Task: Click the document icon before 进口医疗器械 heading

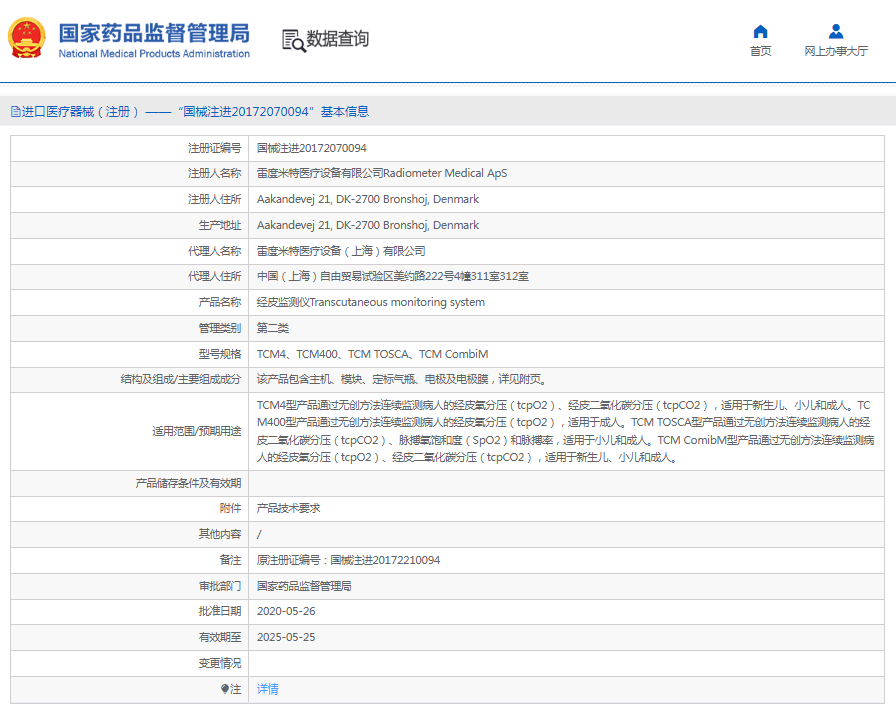Action: pos(16,112)
